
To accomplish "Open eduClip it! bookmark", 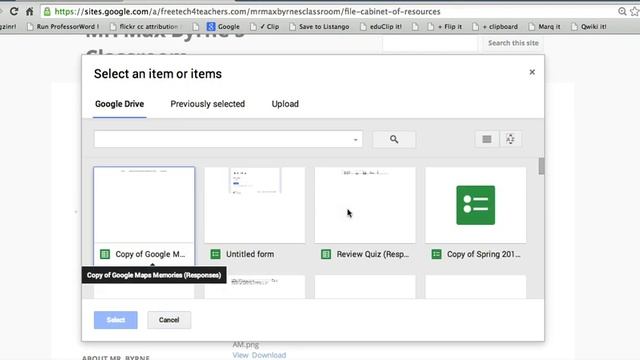I will coord(381,27).
